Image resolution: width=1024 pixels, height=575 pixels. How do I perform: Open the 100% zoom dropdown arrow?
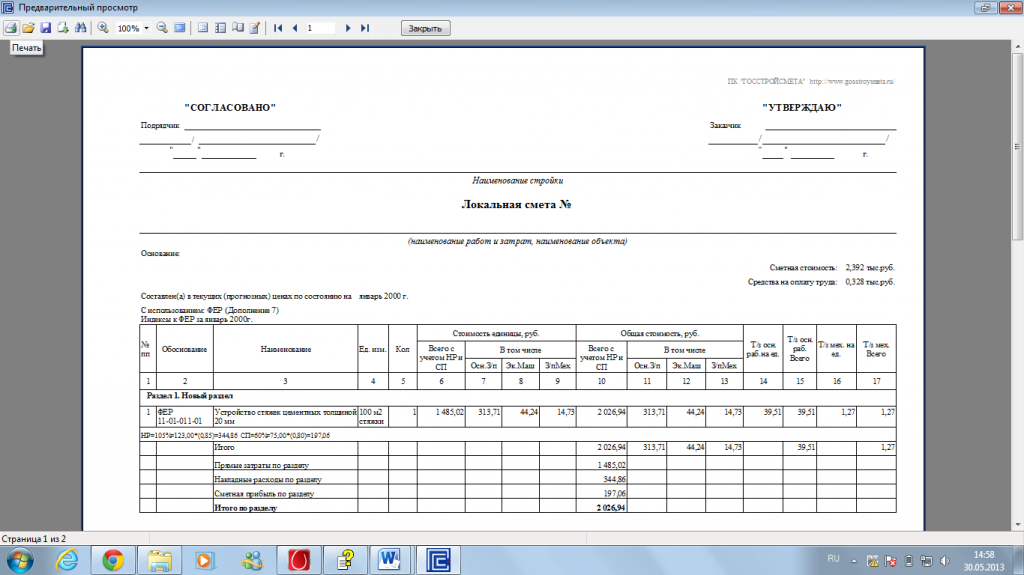(146, 28)
